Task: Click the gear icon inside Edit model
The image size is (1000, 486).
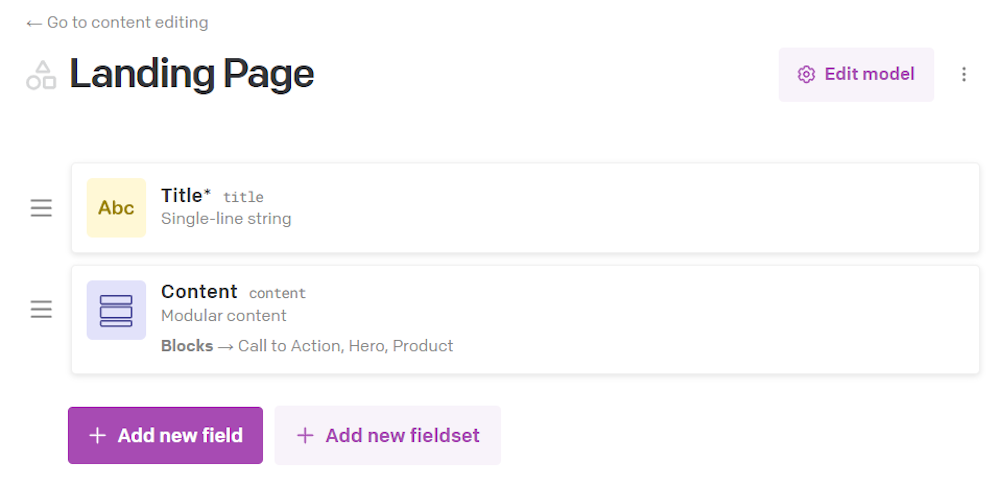Action: click(806, 75)
